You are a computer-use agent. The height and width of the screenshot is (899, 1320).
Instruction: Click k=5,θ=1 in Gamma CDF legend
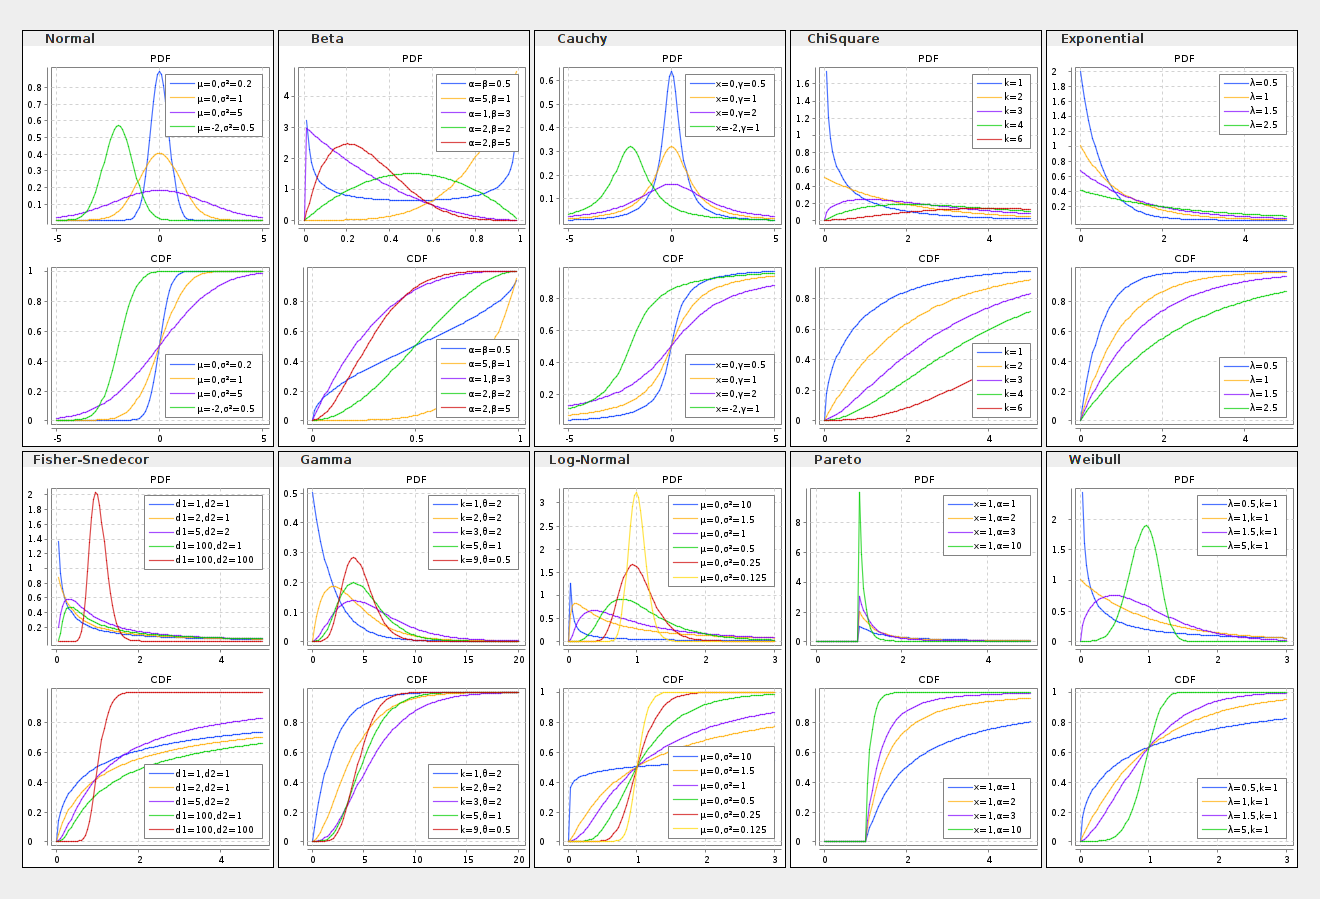pyautogui.click(x=481, y=816)
